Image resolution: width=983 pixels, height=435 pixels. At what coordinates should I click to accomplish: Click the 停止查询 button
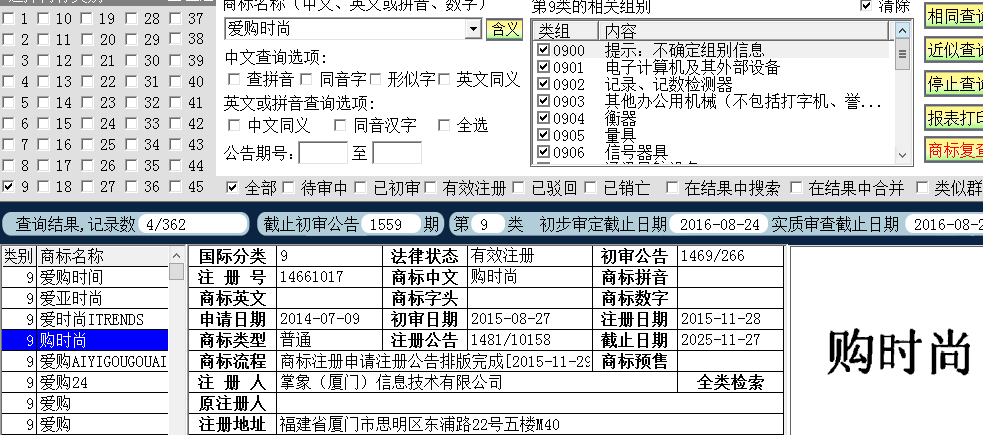pos(954,84)
